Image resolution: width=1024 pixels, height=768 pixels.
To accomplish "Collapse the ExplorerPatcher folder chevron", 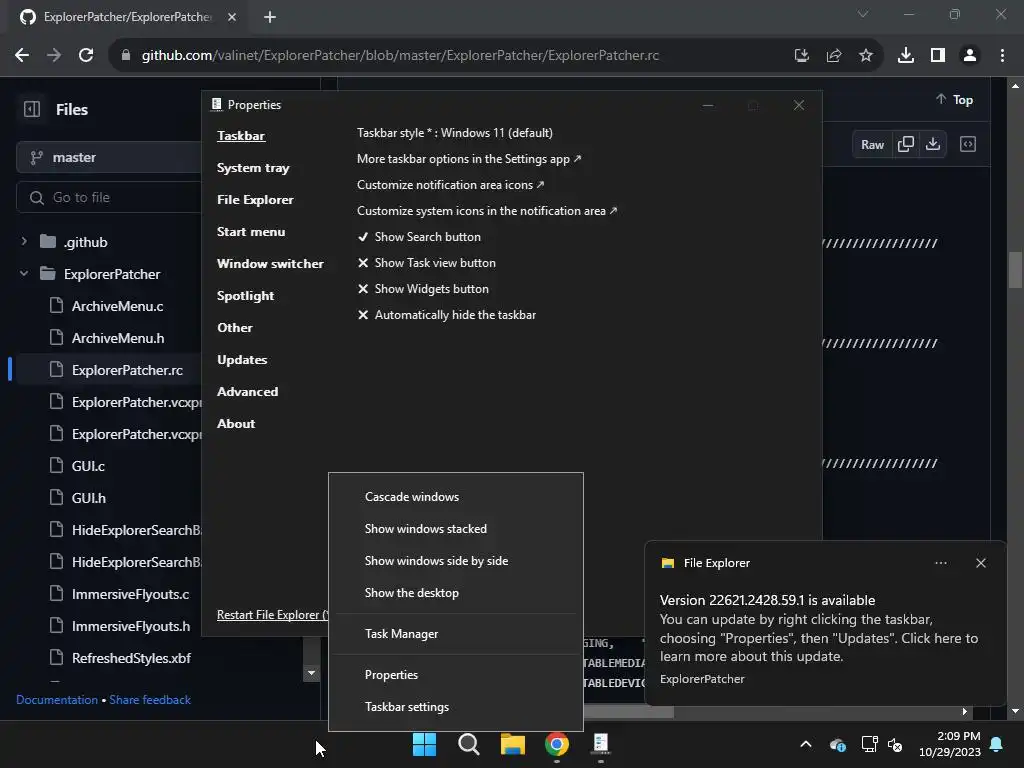I will click(24, 274).
